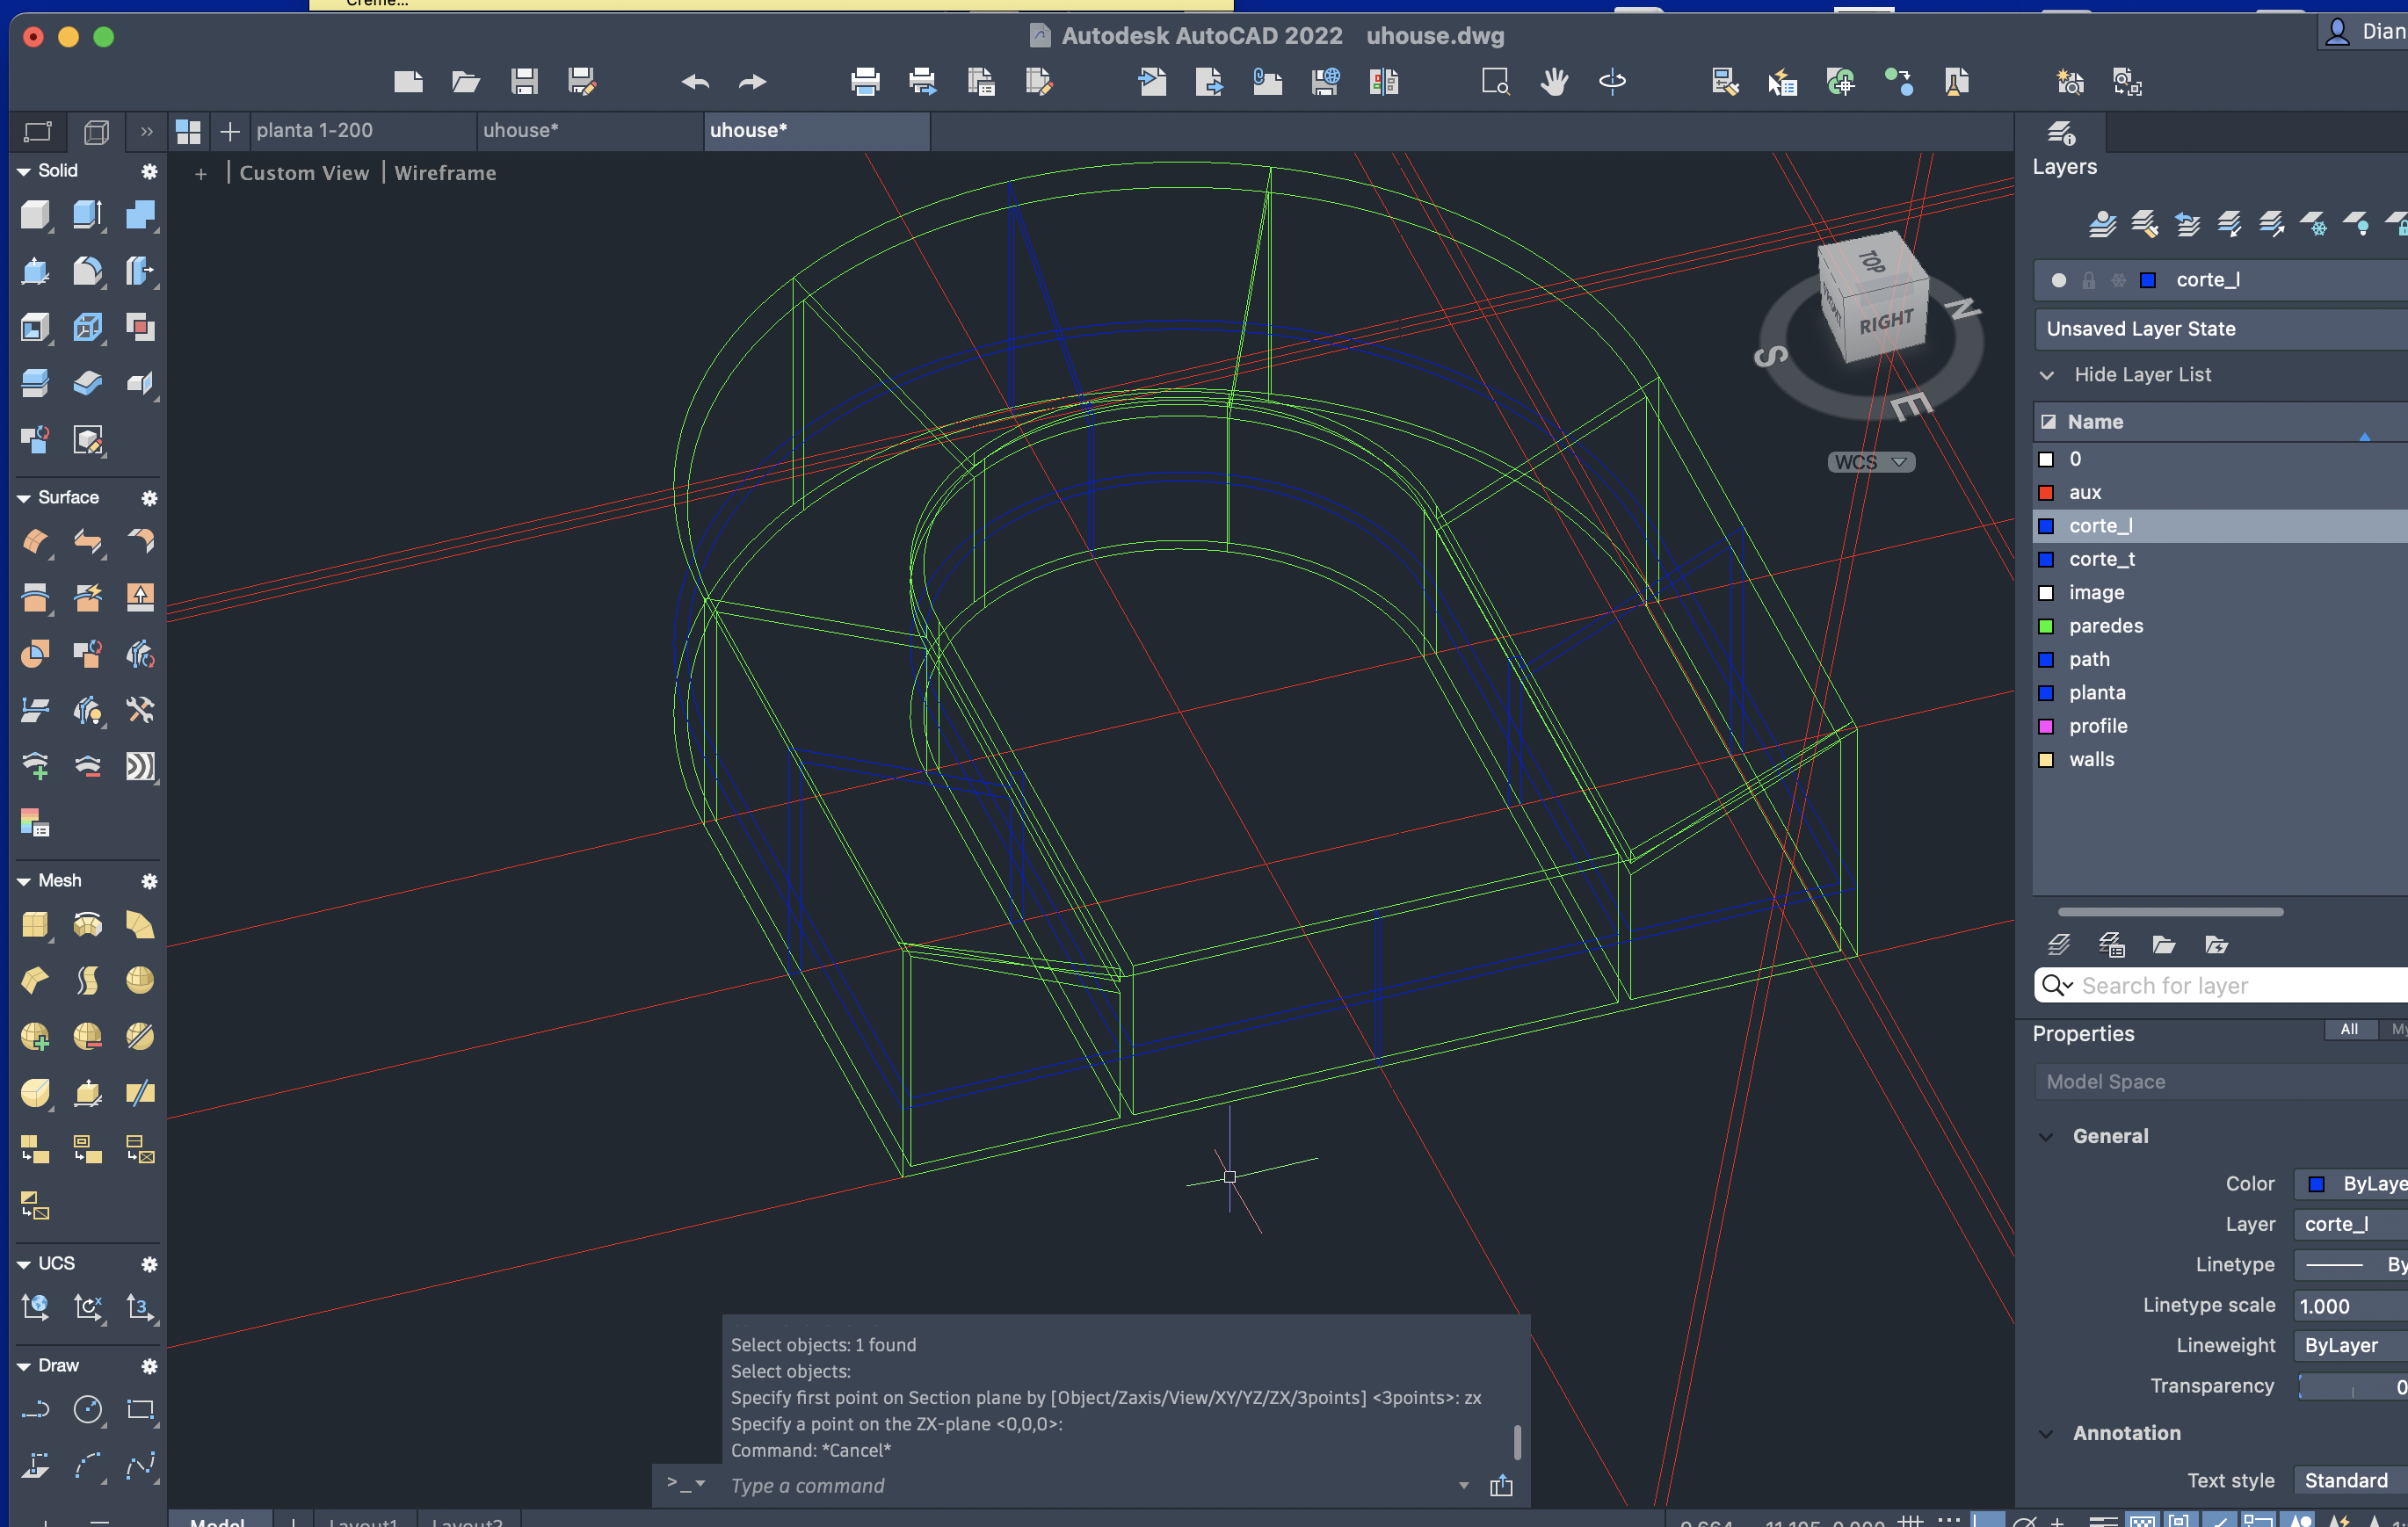Click the Undo arrow in toolbar
Image resolution: width=2408 pixels, height=1527 pixels.
click(695, 82)
